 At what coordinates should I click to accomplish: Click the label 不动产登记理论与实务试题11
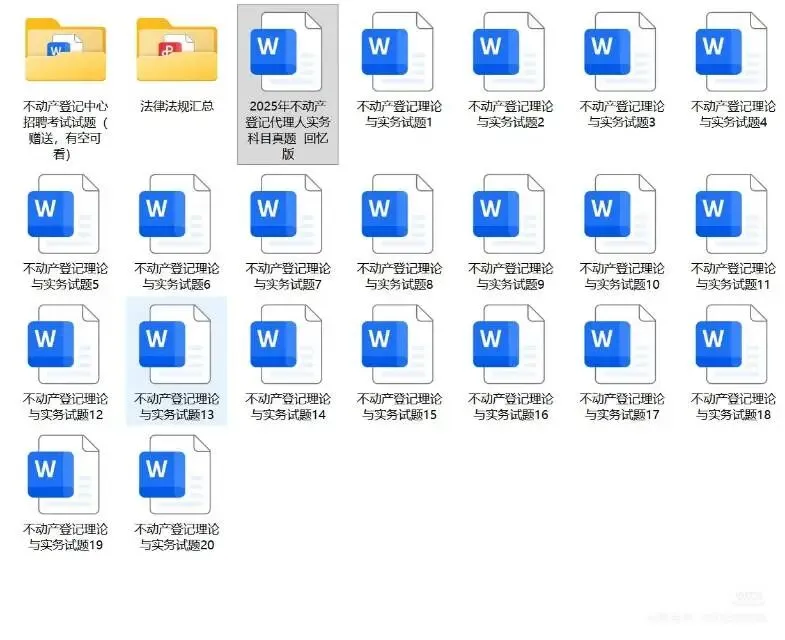[733, 276]
